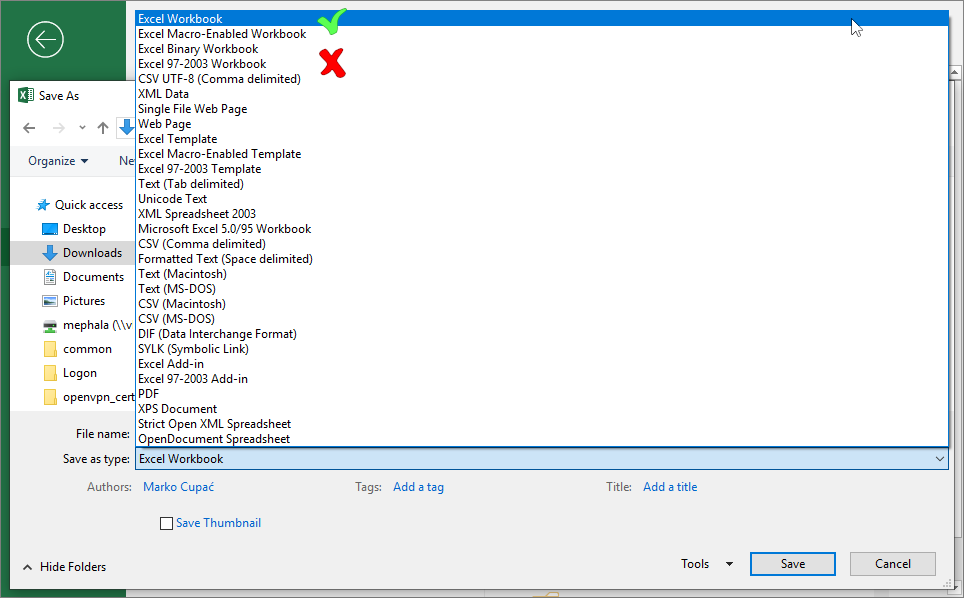Screen dimensions: 964x598
Task: Select OpenDocument Spreadsheet type
Action: coord(542,439)
